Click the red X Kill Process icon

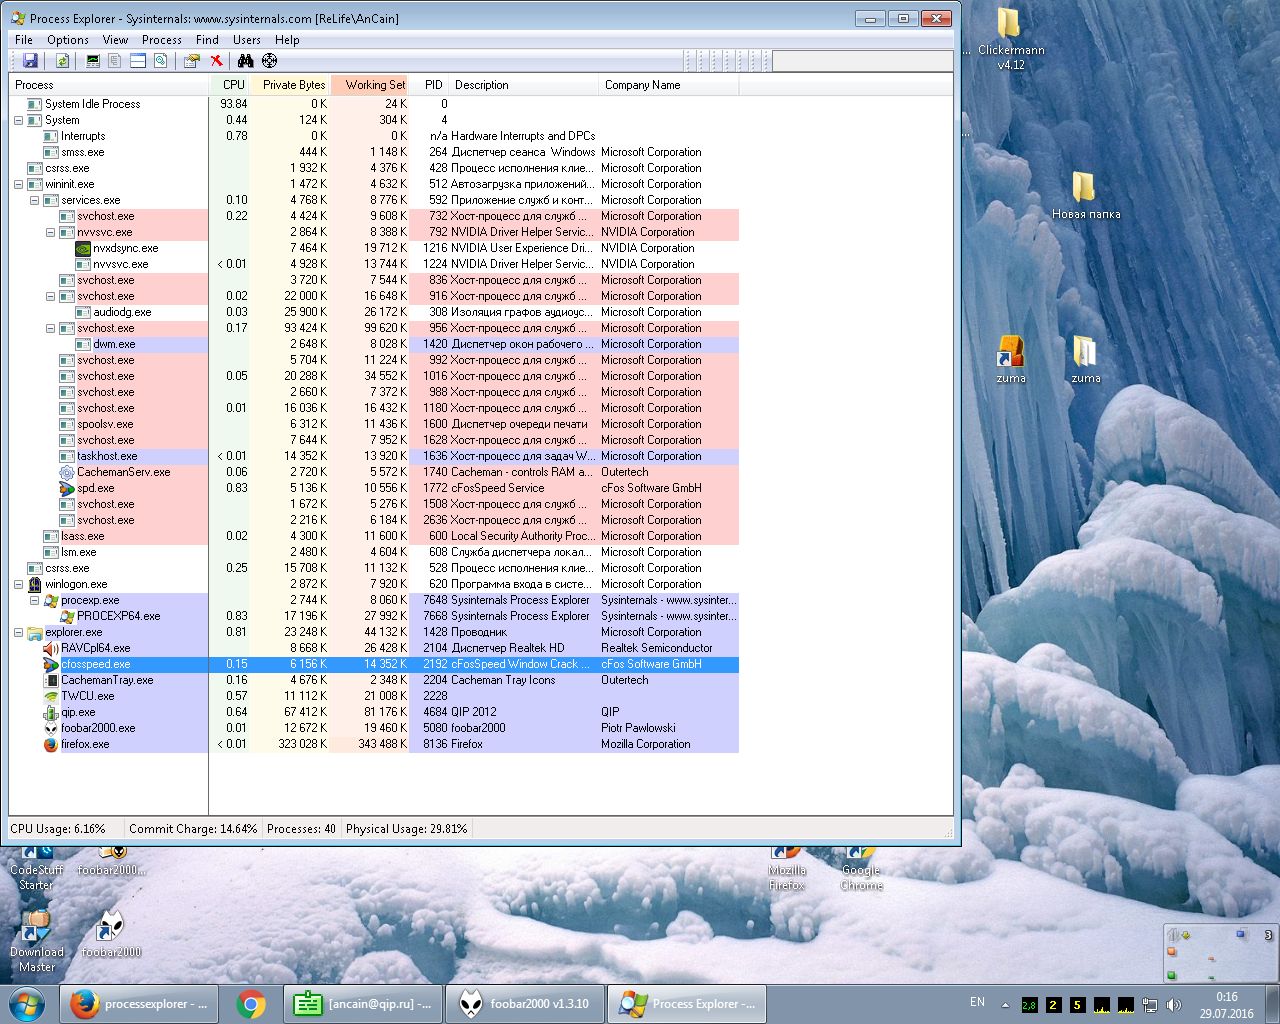[215, 61]
